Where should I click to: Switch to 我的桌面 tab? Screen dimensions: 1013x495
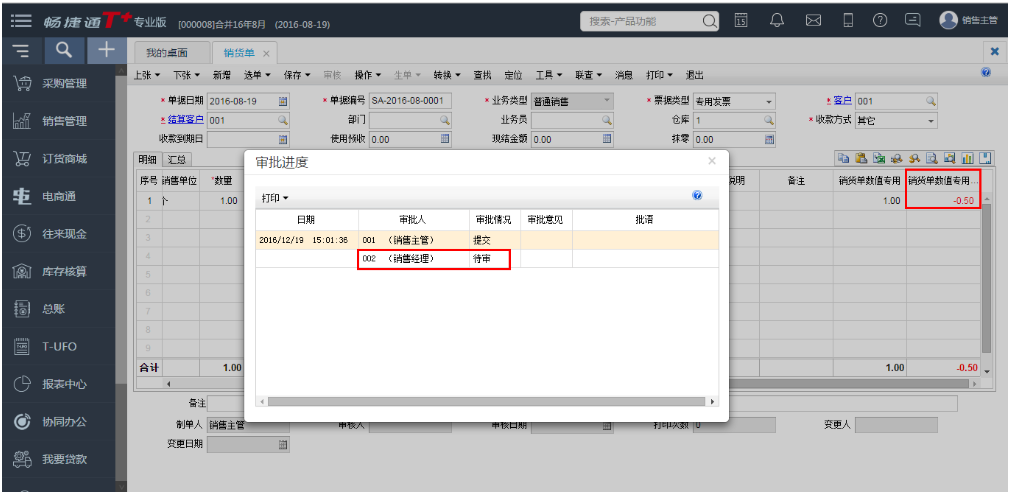pos(172,53)
